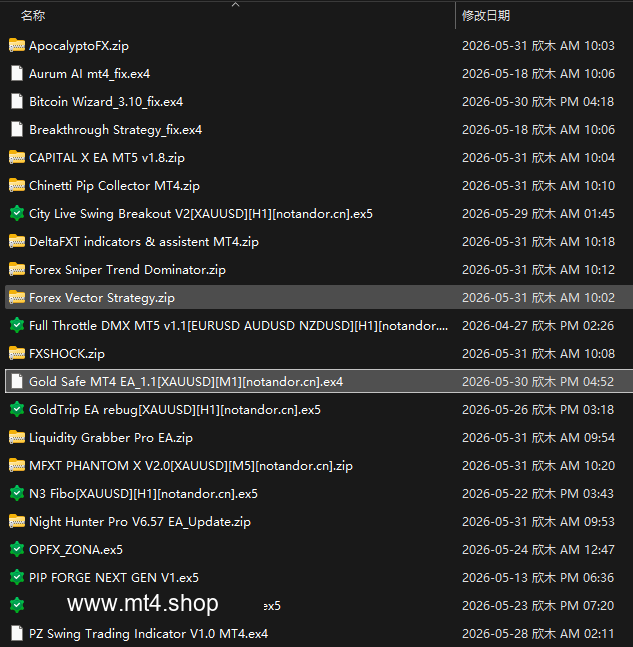Viewport: 633px width, 647px height.
Task: Click the ApocalyptoFX.zip folder icon
Action: (x=17, y=45)
